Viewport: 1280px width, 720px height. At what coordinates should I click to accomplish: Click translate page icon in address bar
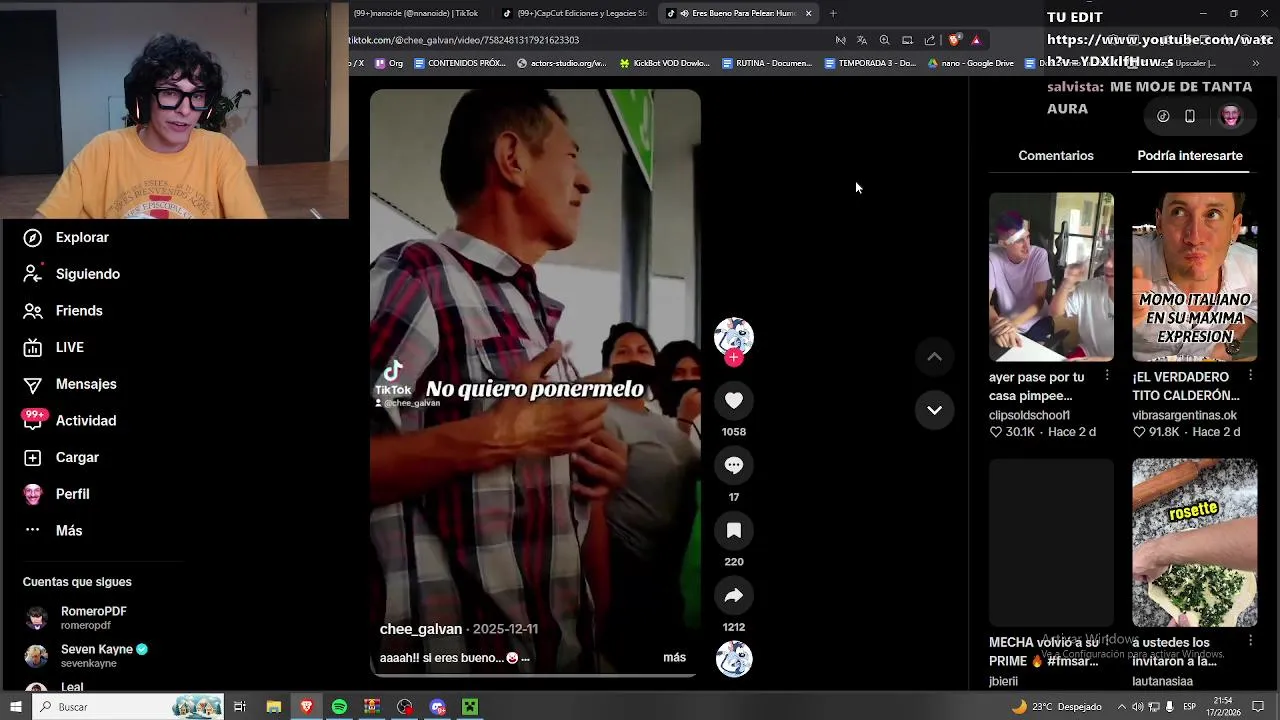(x=862, y=40)
